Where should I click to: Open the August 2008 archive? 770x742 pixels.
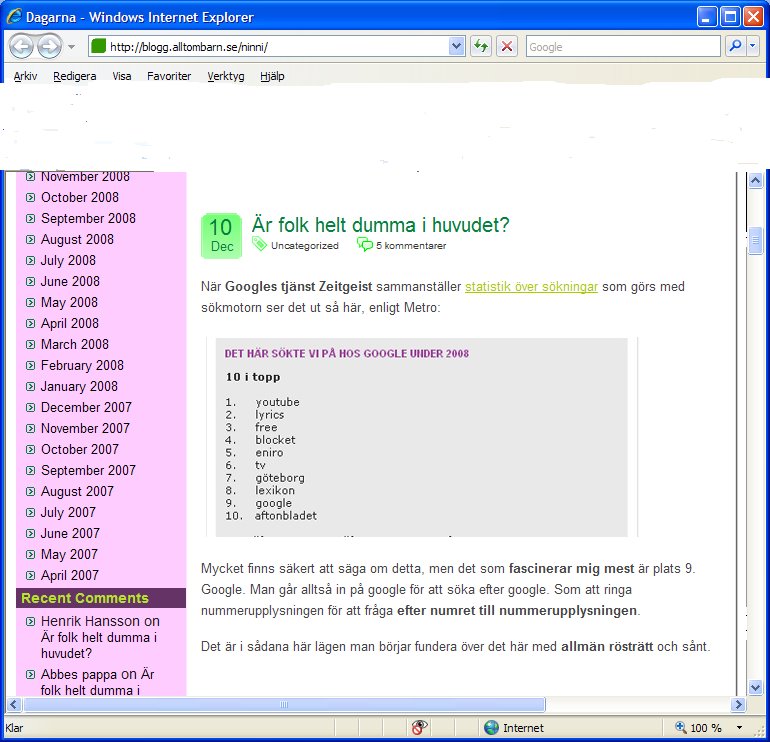click(77, 240)
